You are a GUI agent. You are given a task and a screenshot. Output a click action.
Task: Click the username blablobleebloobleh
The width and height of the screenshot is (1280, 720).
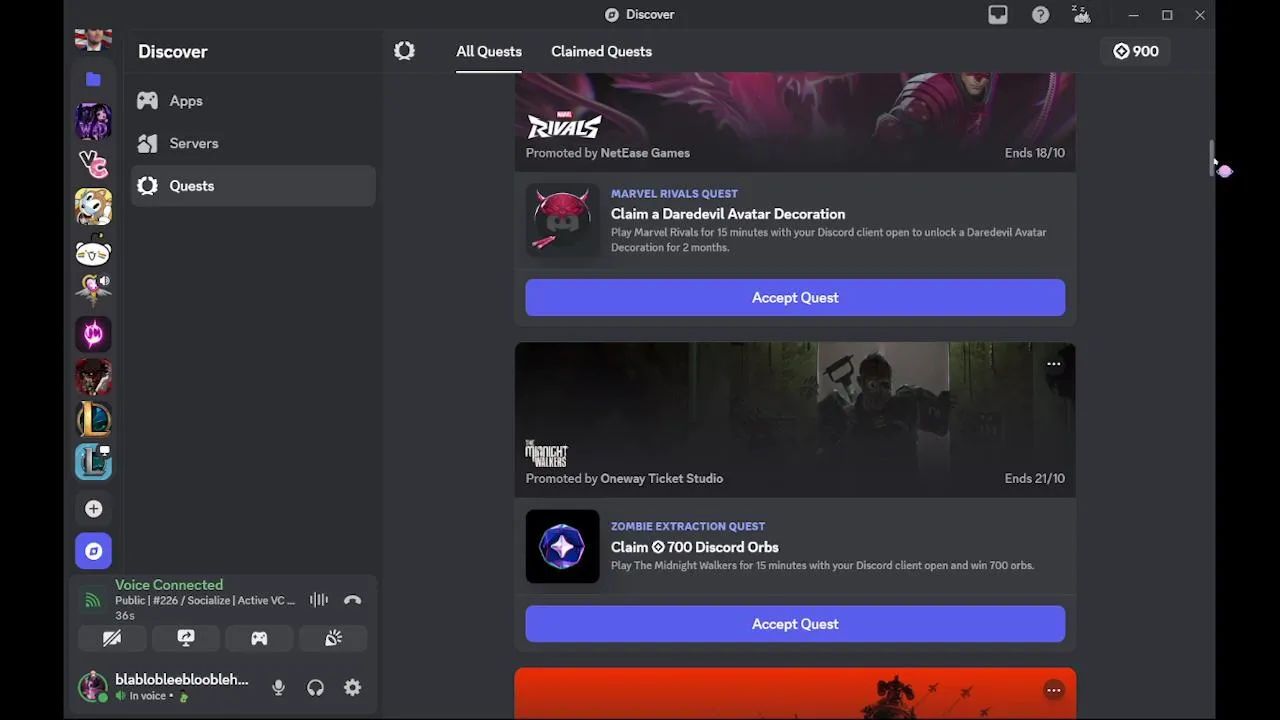coord(182,680)
